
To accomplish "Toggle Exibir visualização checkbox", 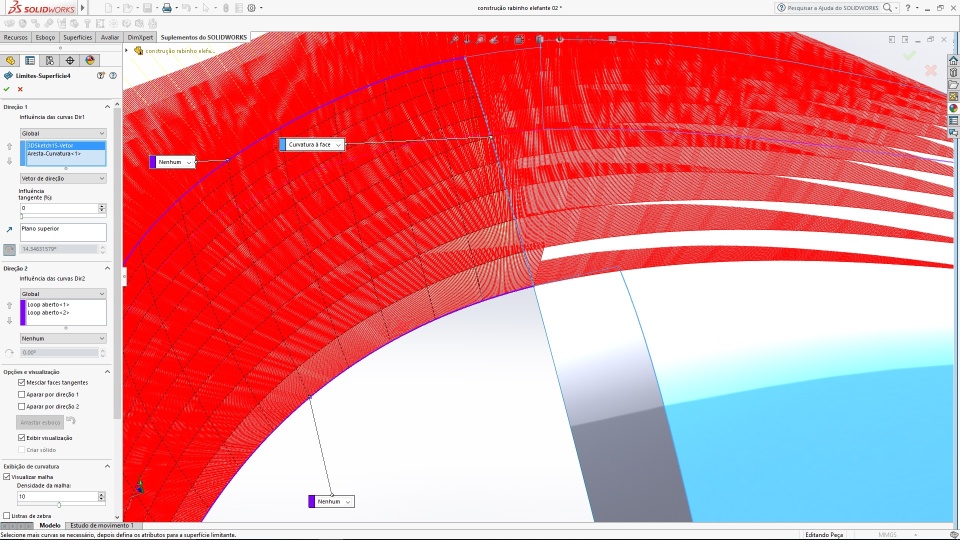I will 21,438.
